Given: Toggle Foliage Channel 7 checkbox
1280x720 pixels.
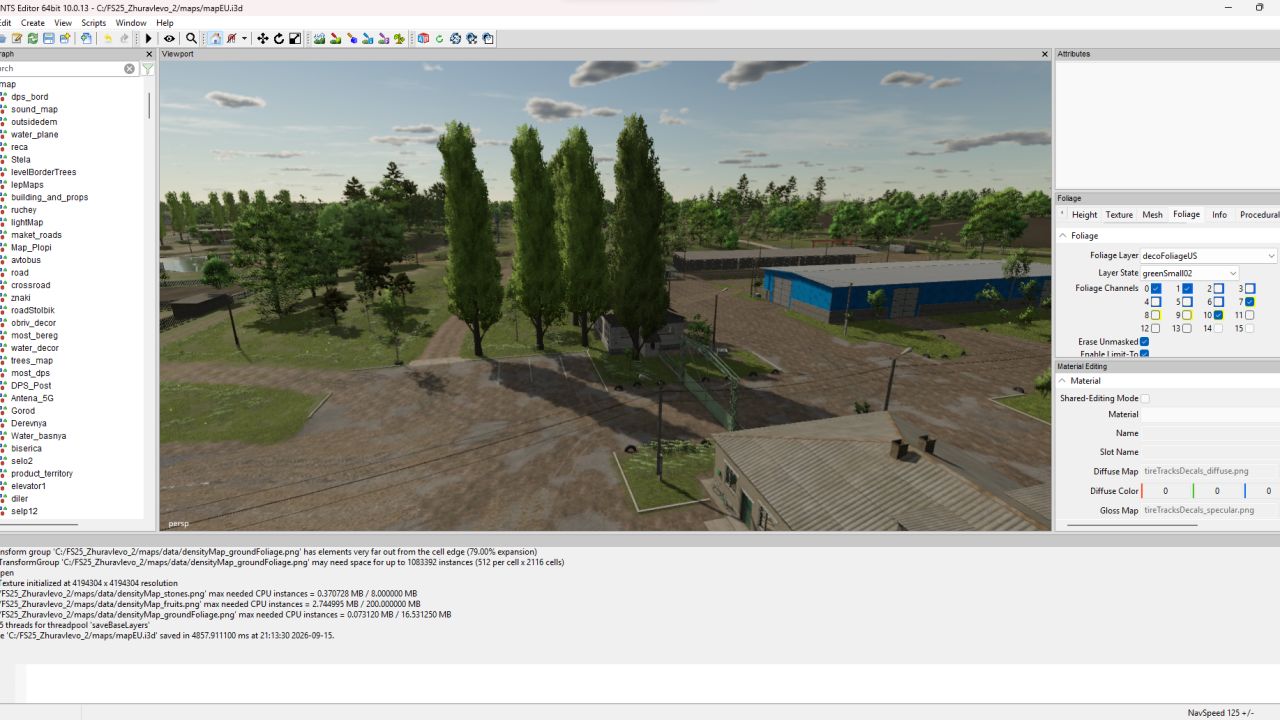Looking at the screenshot, I should [x=1250, y=302].
